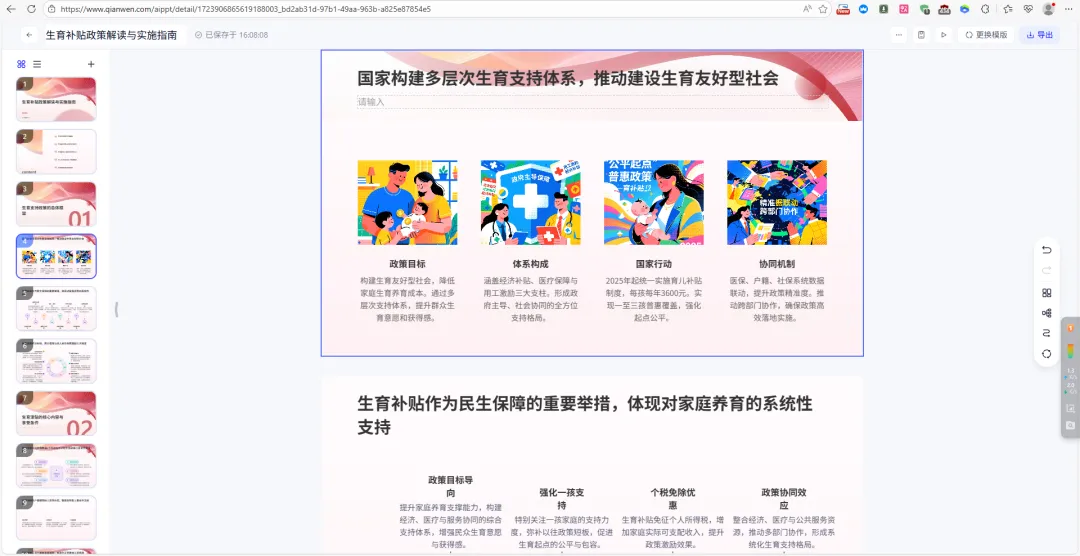Open the more options ellipsis in editor header
The height and width of the screenshot is (556, 1080).
pos(898,35)
